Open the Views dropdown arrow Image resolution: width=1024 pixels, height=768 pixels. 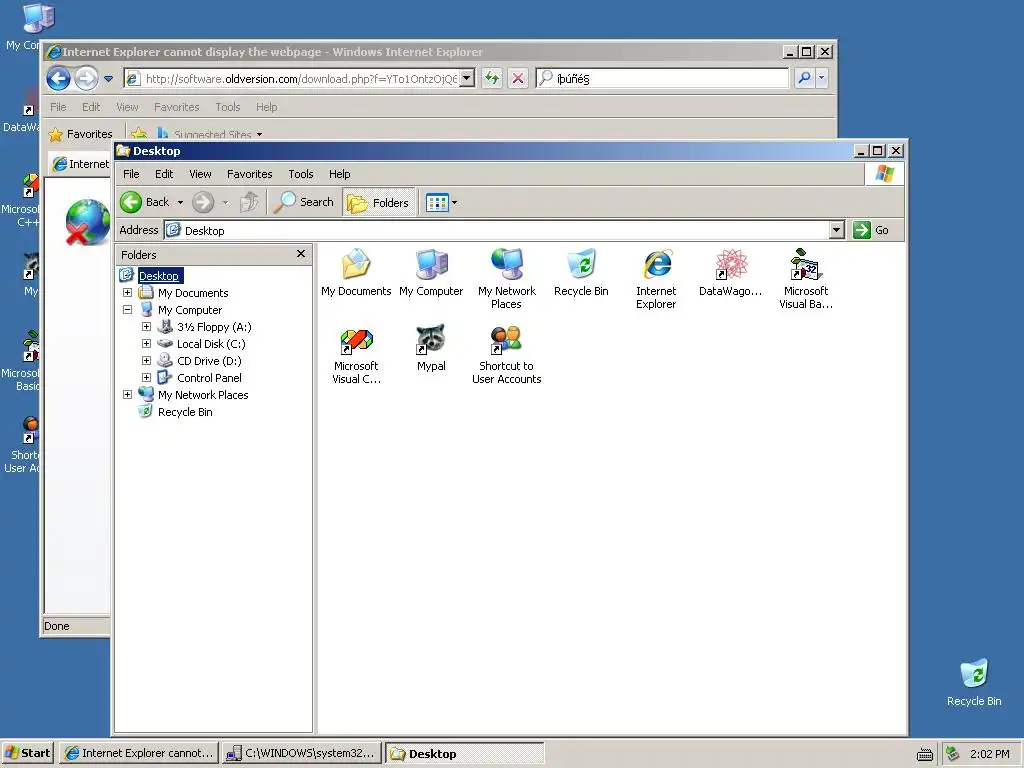[x=455, y=202]
